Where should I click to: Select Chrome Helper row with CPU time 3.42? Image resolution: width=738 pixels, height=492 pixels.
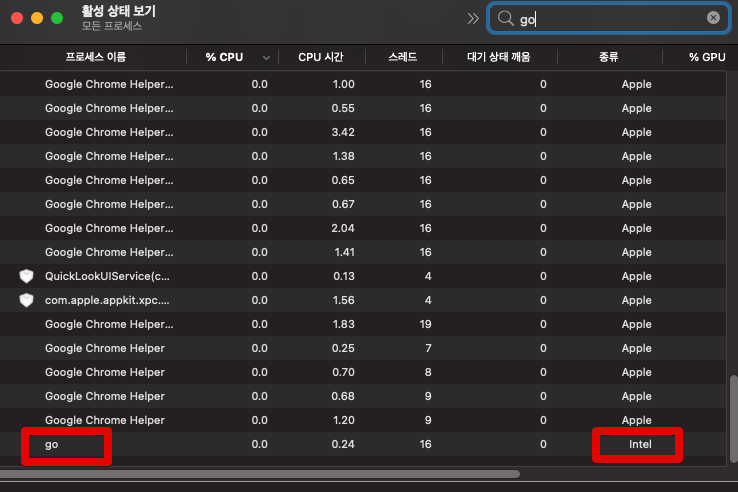pyautogui.click(x=362, y=132)
